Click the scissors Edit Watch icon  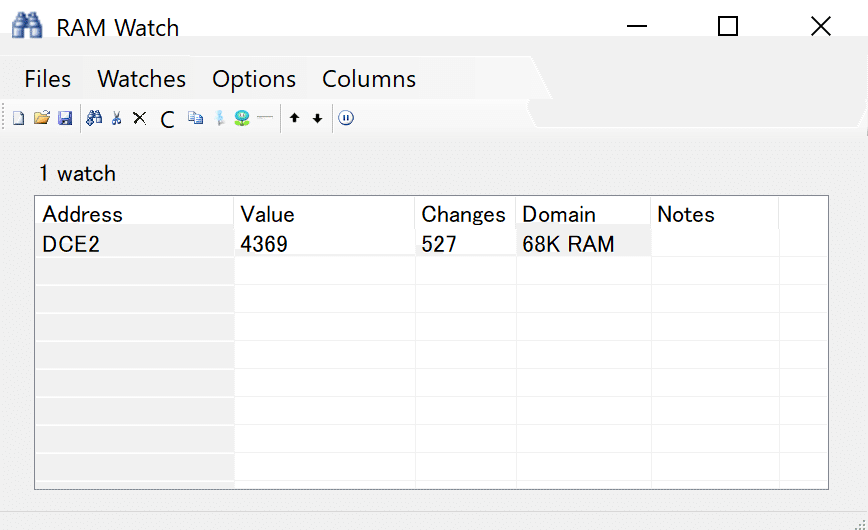[x=116, y=118]
